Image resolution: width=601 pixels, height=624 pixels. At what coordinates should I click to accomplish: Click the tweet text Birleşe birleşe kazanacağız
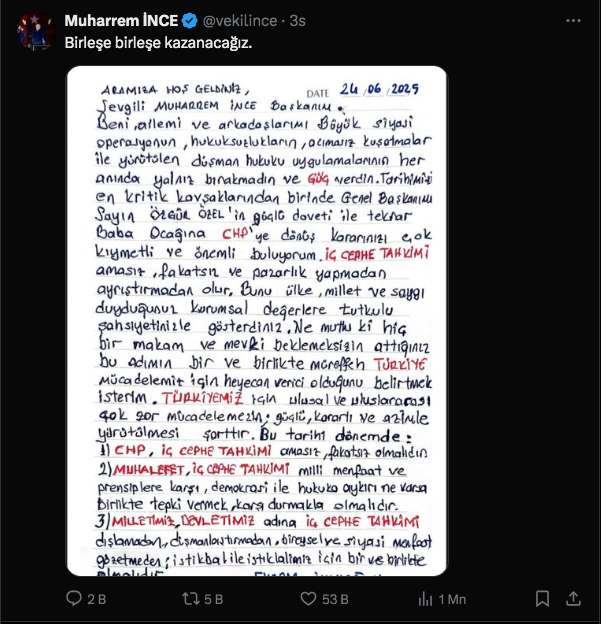158,43
